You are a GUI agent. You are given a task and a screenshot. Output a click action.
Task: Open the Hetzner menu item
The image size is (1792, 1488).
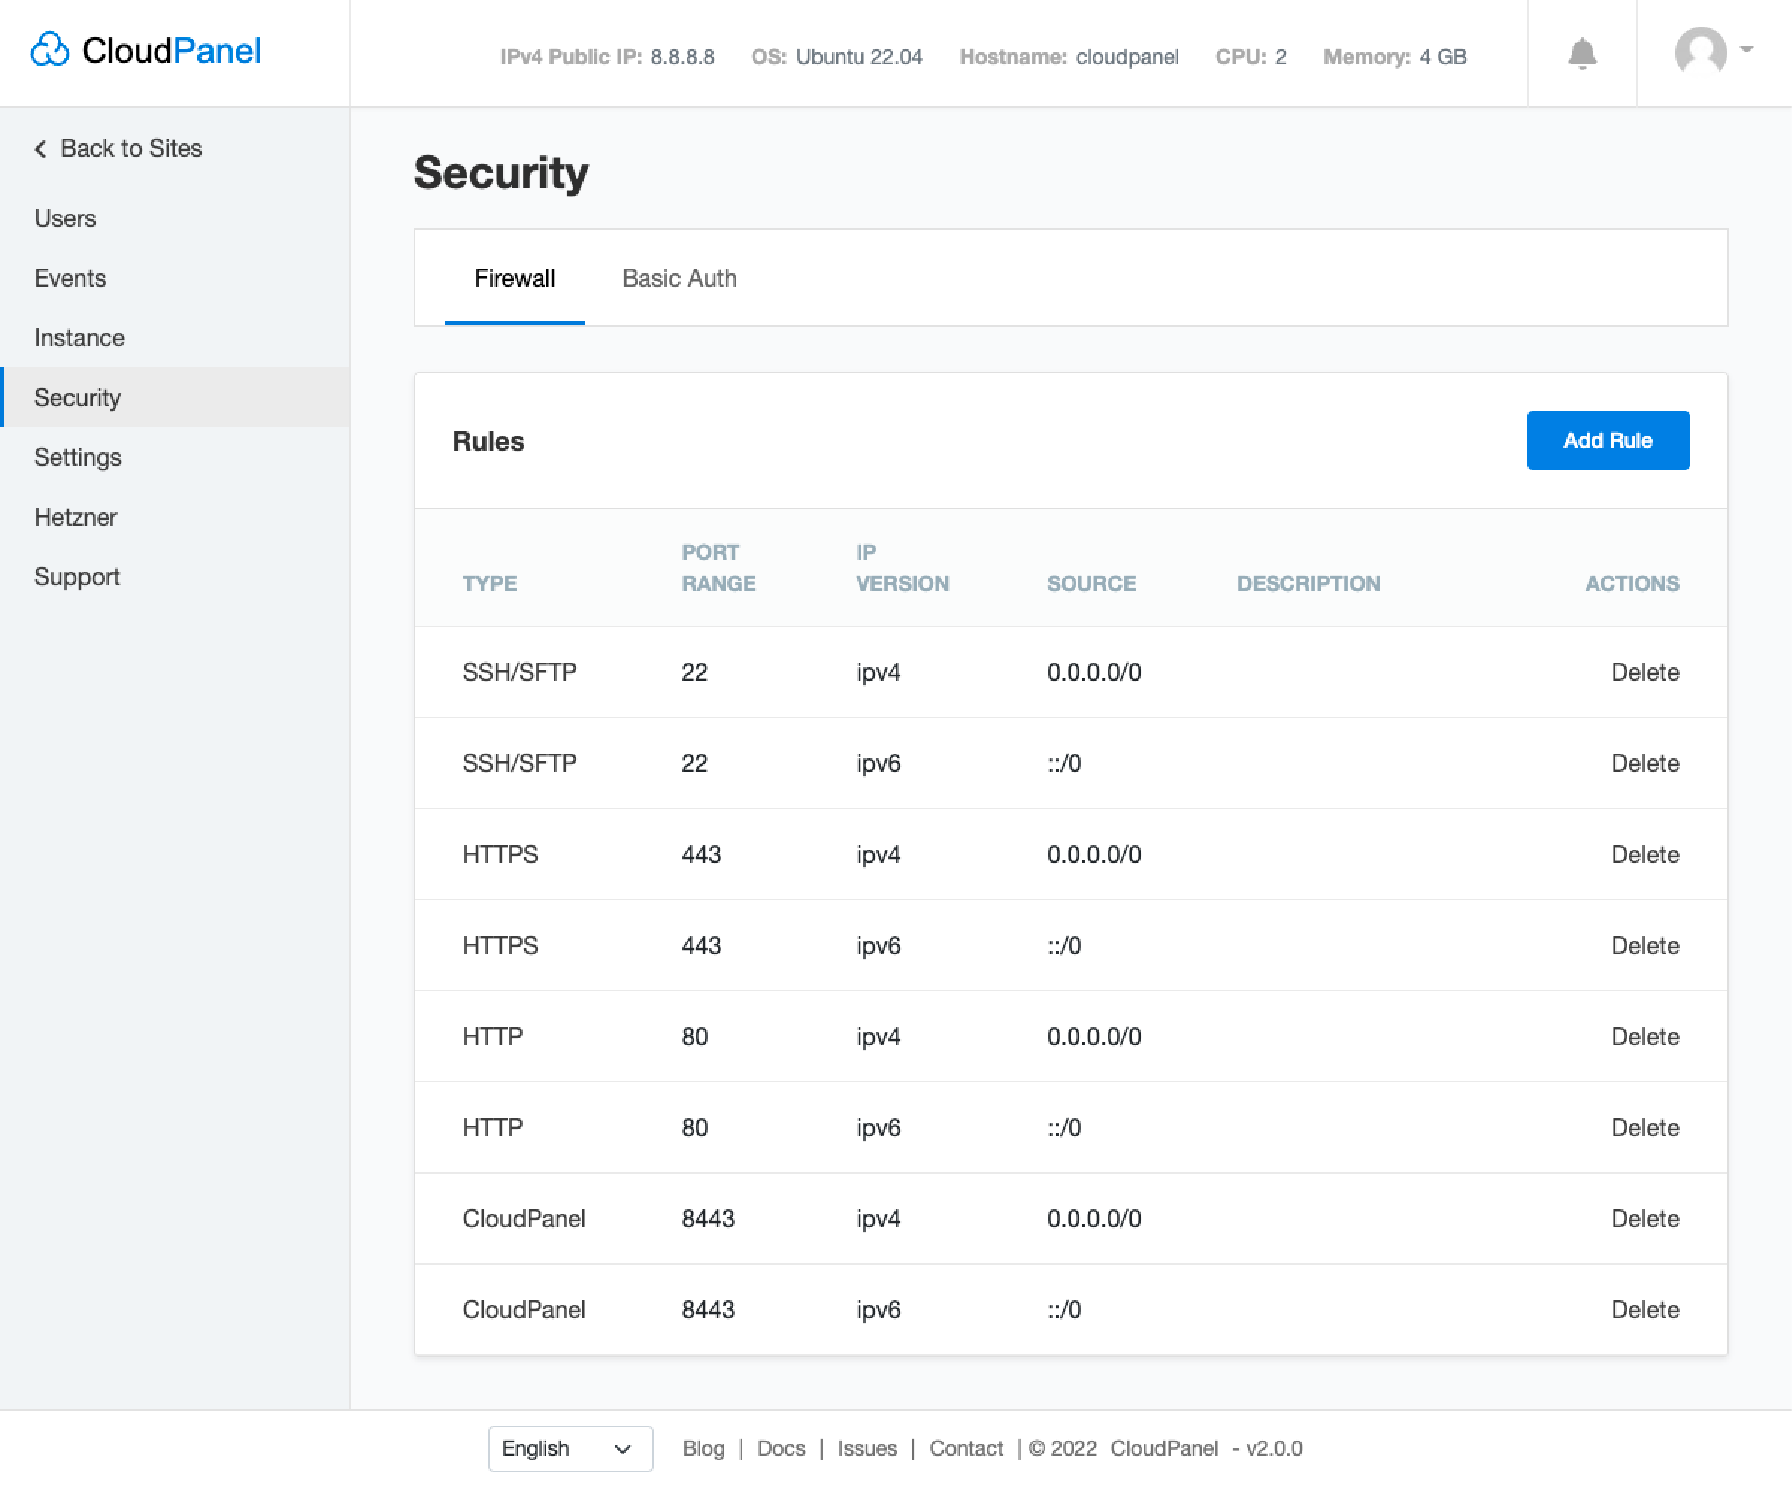click(76, 517)
